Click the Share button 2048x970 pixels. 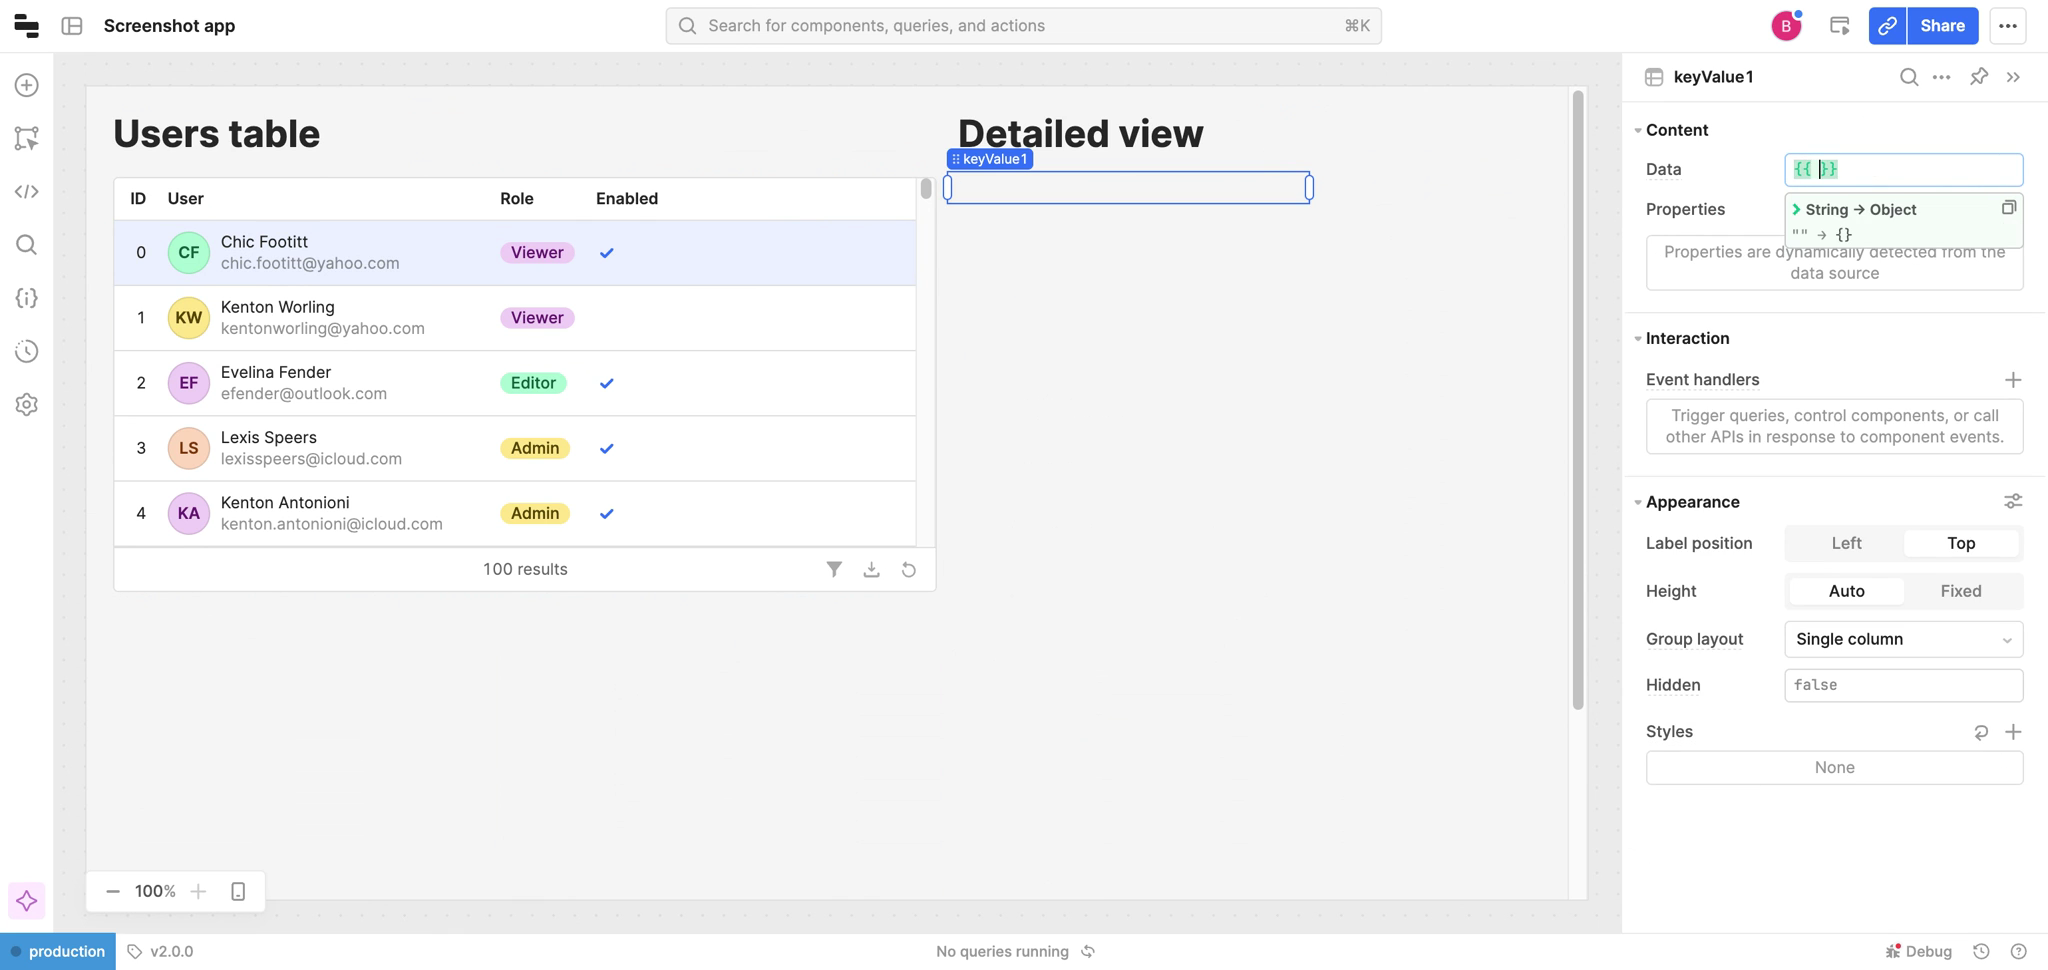[x=1942, y=26]
